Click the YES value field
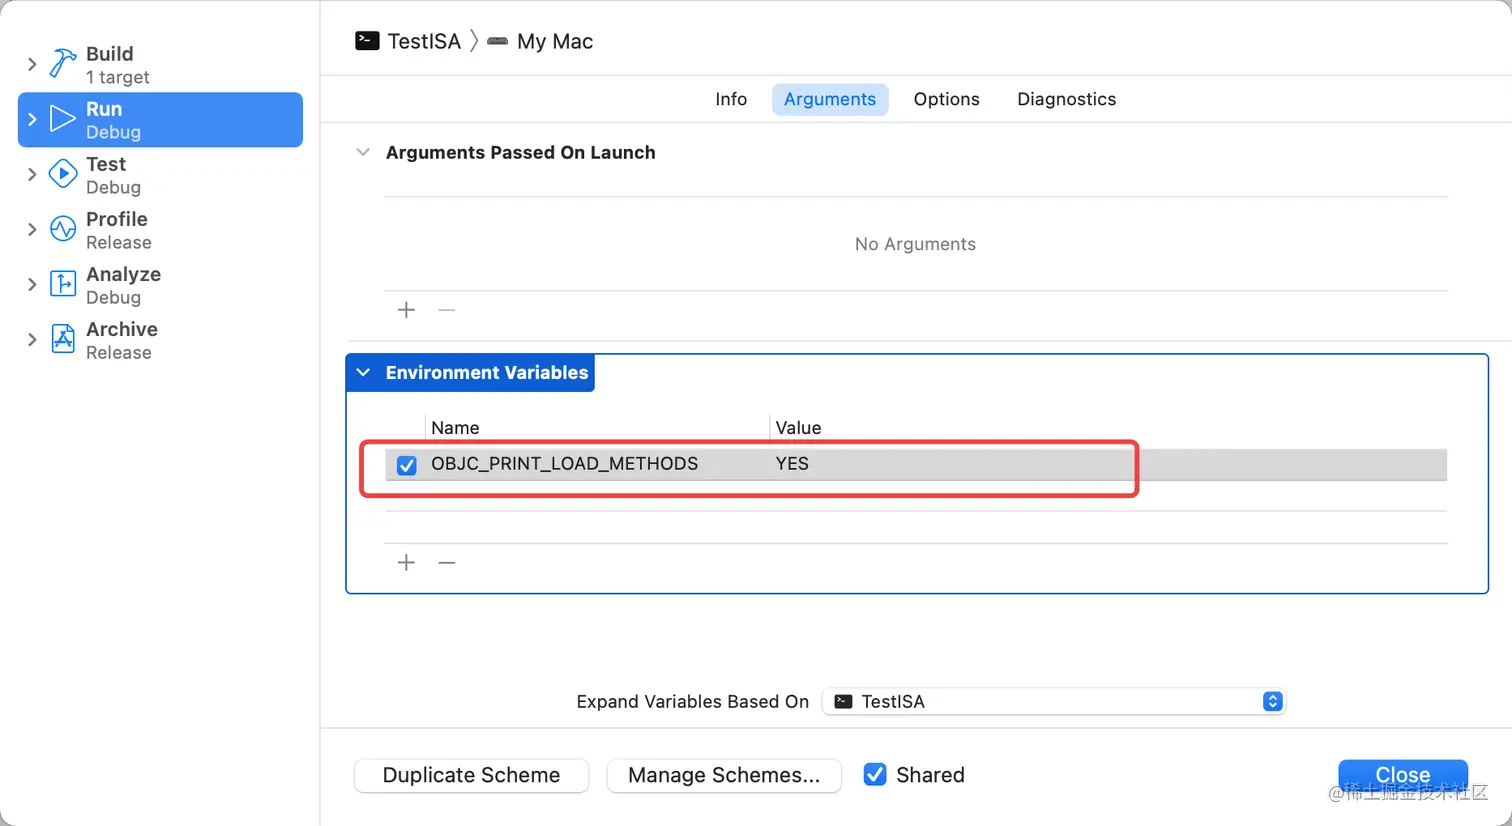This screenshot has height=826, width=1512. tap(792, 464)
